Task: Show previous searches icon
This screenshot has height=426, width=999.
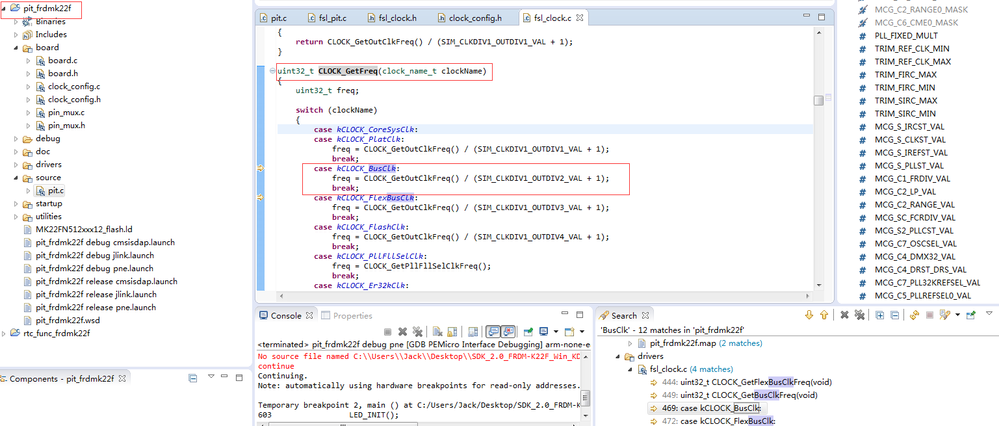Action: point(945,315)
